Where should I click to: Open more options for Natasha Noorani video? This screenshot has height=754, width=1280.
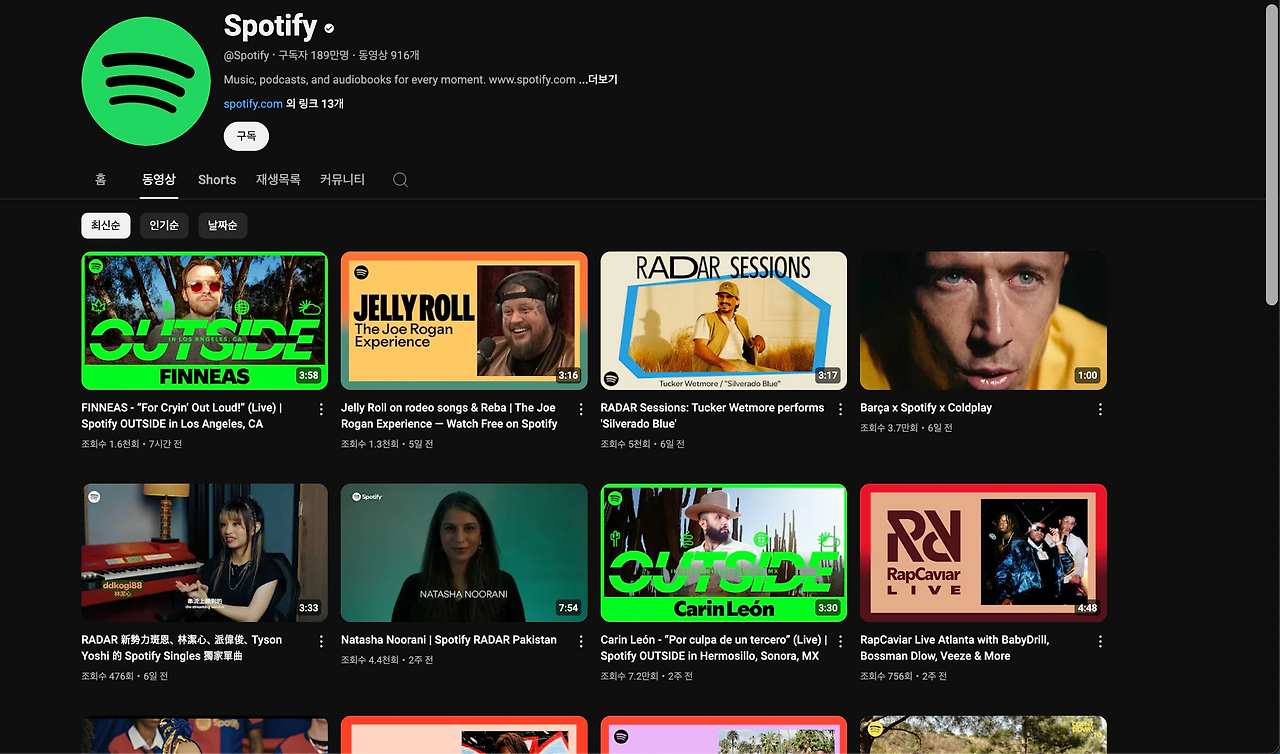[581, 641]
